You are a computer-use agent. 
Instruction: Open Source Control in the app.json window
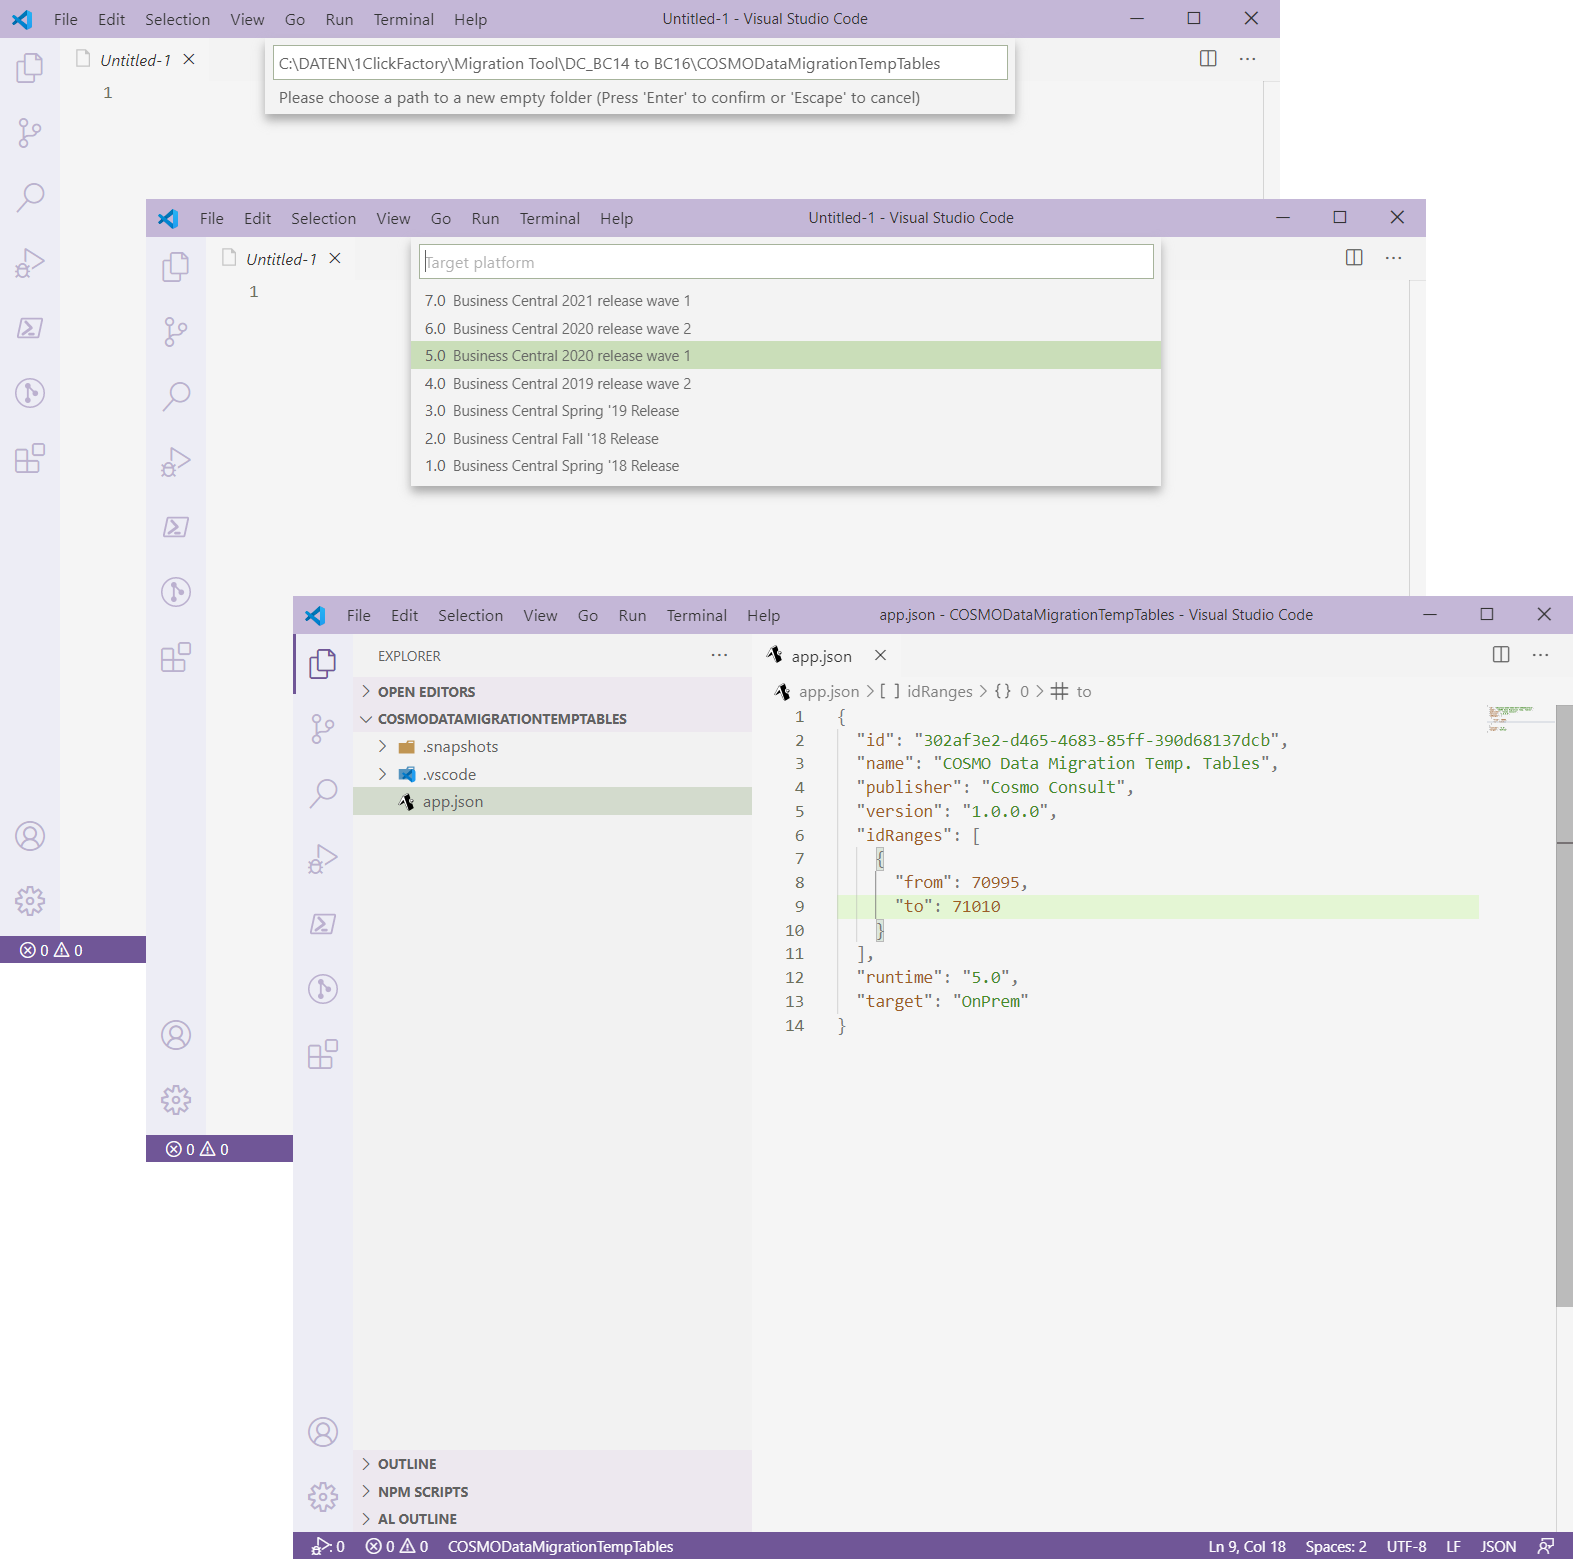coord(322,728)
